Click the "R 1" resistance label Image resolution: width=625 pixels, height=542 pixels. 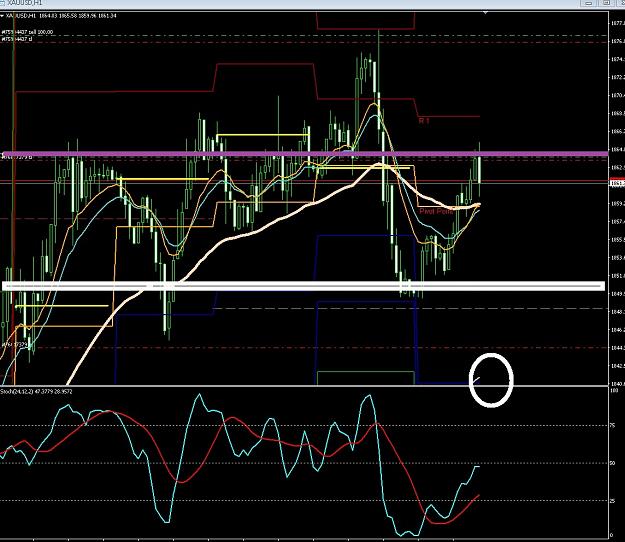(x=424, y=120)
